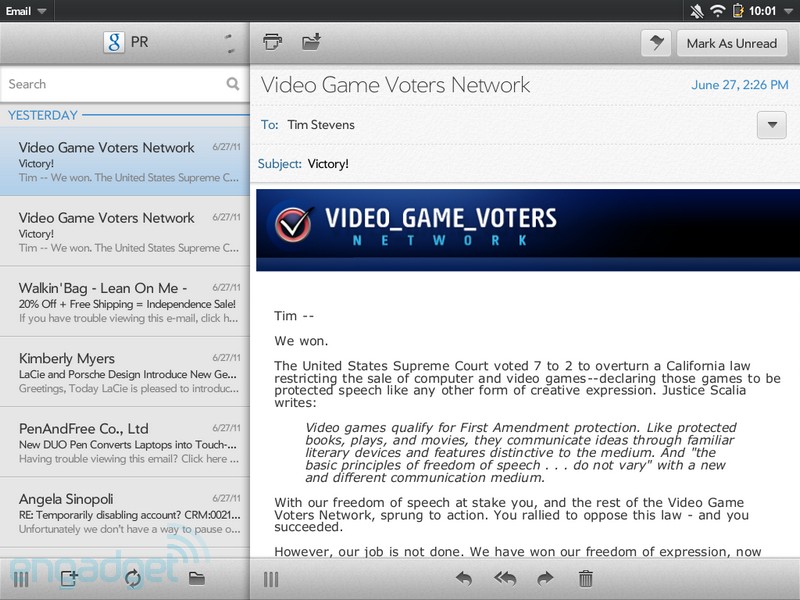Refresh the inbox
The width and height of the screenshot is (800, 600).
[x=133, y=578]
